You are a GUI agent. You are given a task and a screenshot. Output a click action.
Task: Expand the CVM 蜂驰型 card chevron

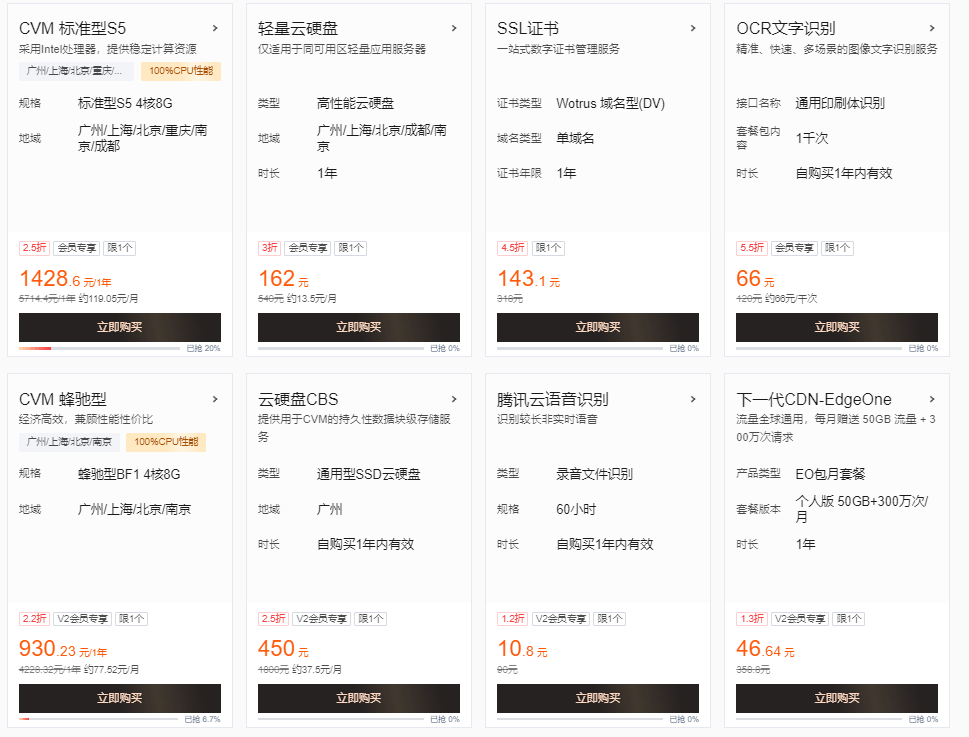click(215, 399)
